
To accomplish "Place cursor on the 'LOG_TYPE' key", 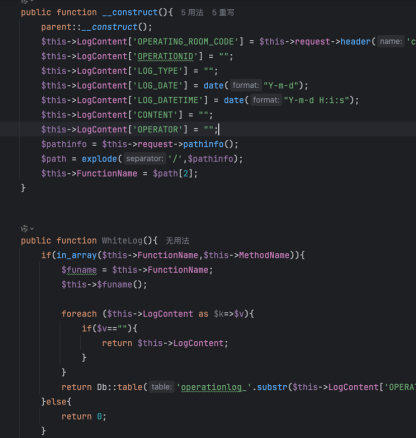I will point(158,71).
